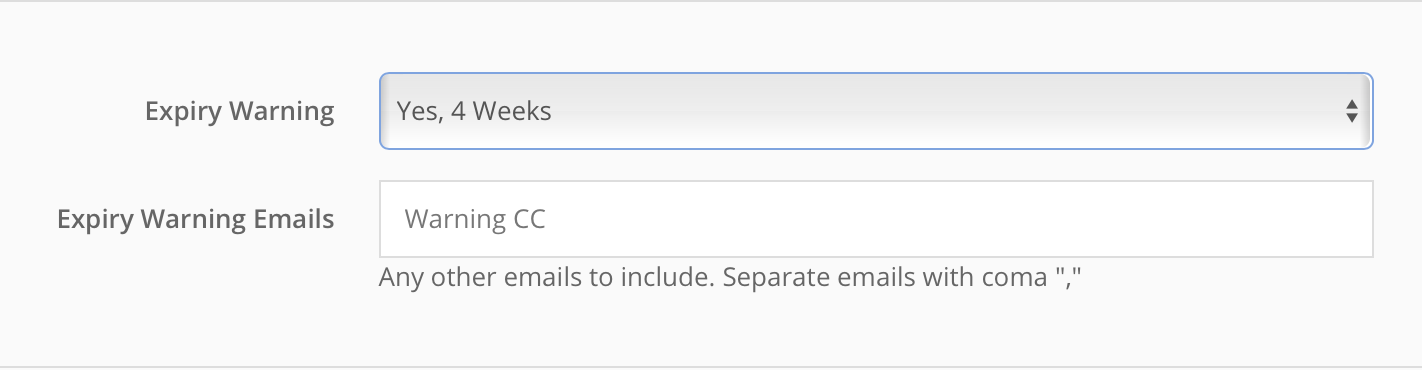Click the word 'Warning' in the first label

pyautogui.click(x=283, y=111)
